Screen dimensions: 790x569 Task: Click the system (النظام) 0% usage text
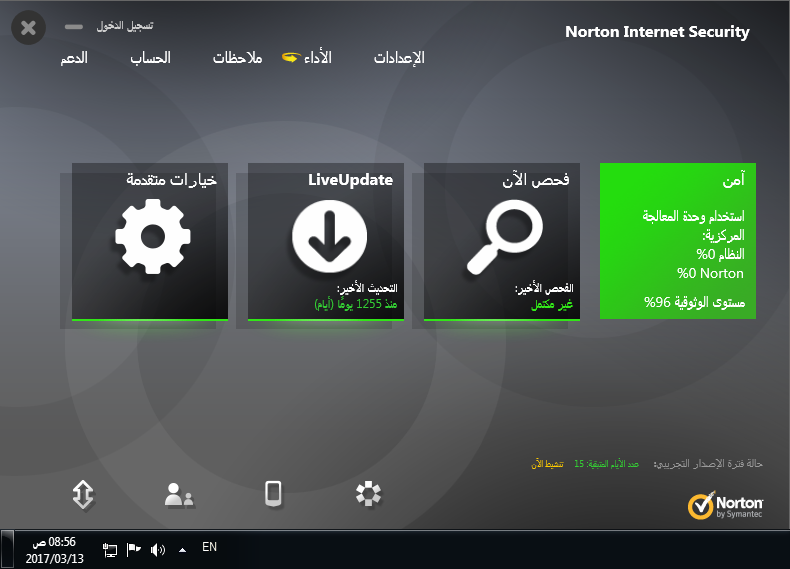click(x=720, y=254)
